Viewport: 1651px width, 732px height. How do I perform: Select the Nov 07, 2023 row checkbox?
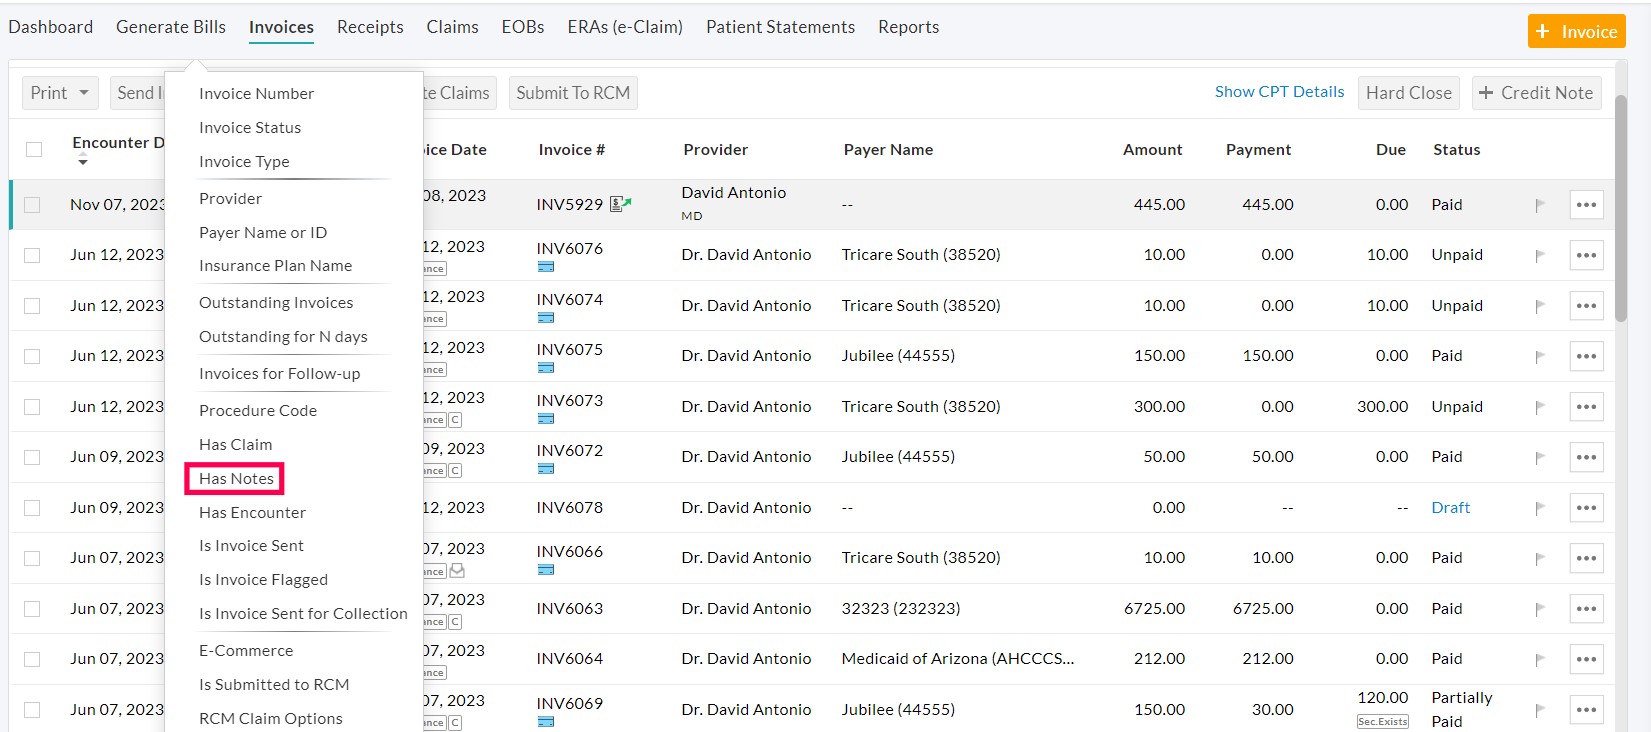[32, 205]
